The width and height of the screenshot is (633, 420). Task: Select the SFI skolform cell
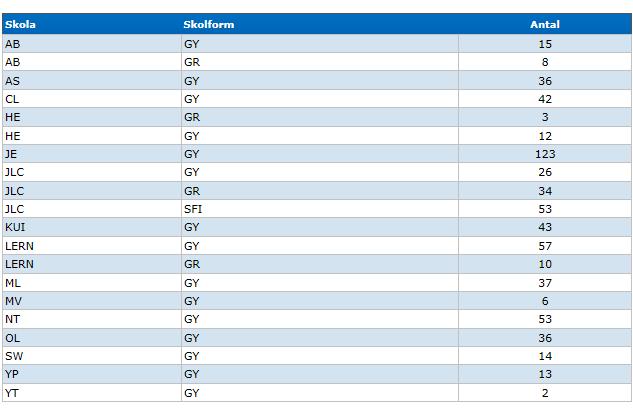click(x=320, y=209)
